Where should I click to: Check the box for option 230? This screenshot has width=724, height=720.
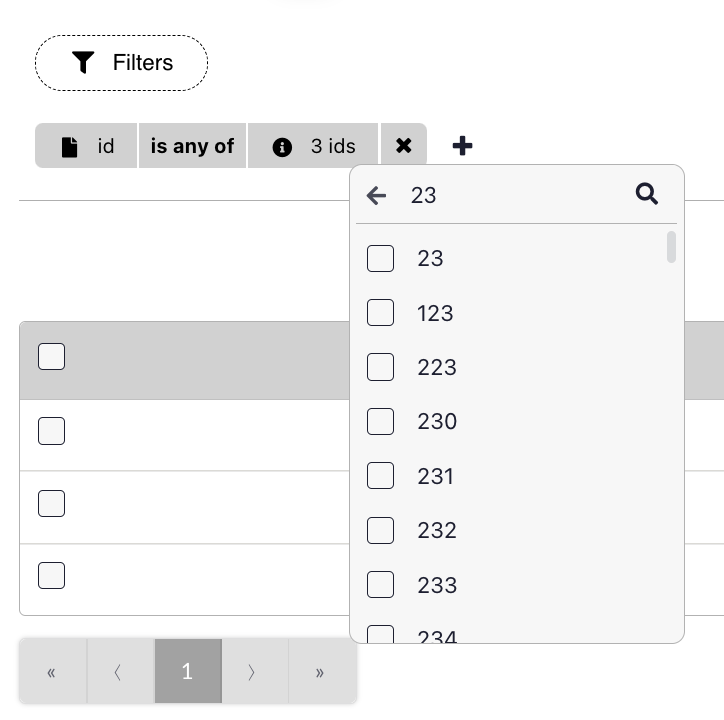point(380,421)
